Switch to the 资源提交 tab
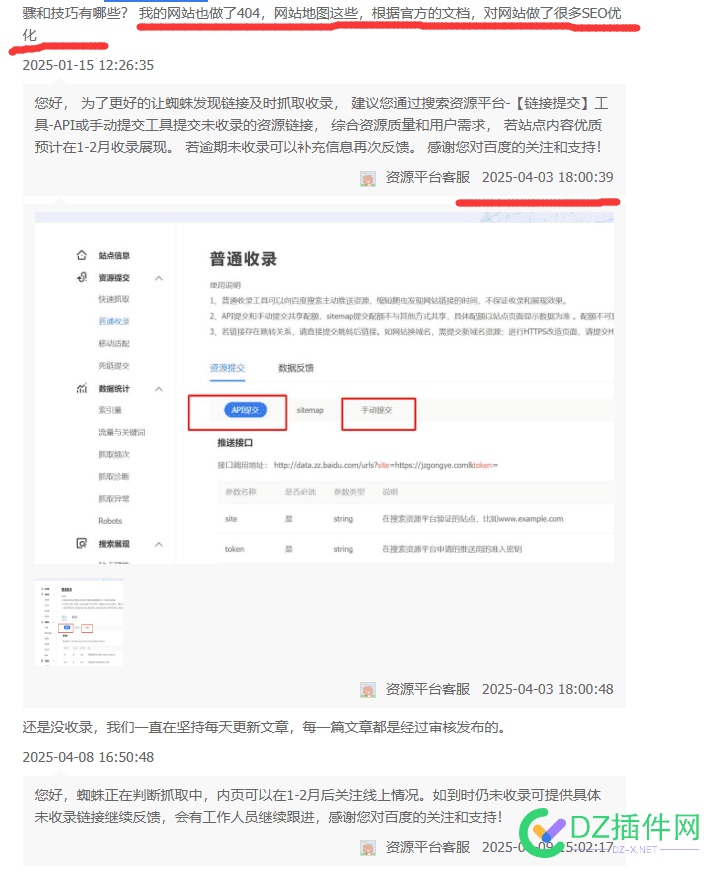 tap(227, 368)
